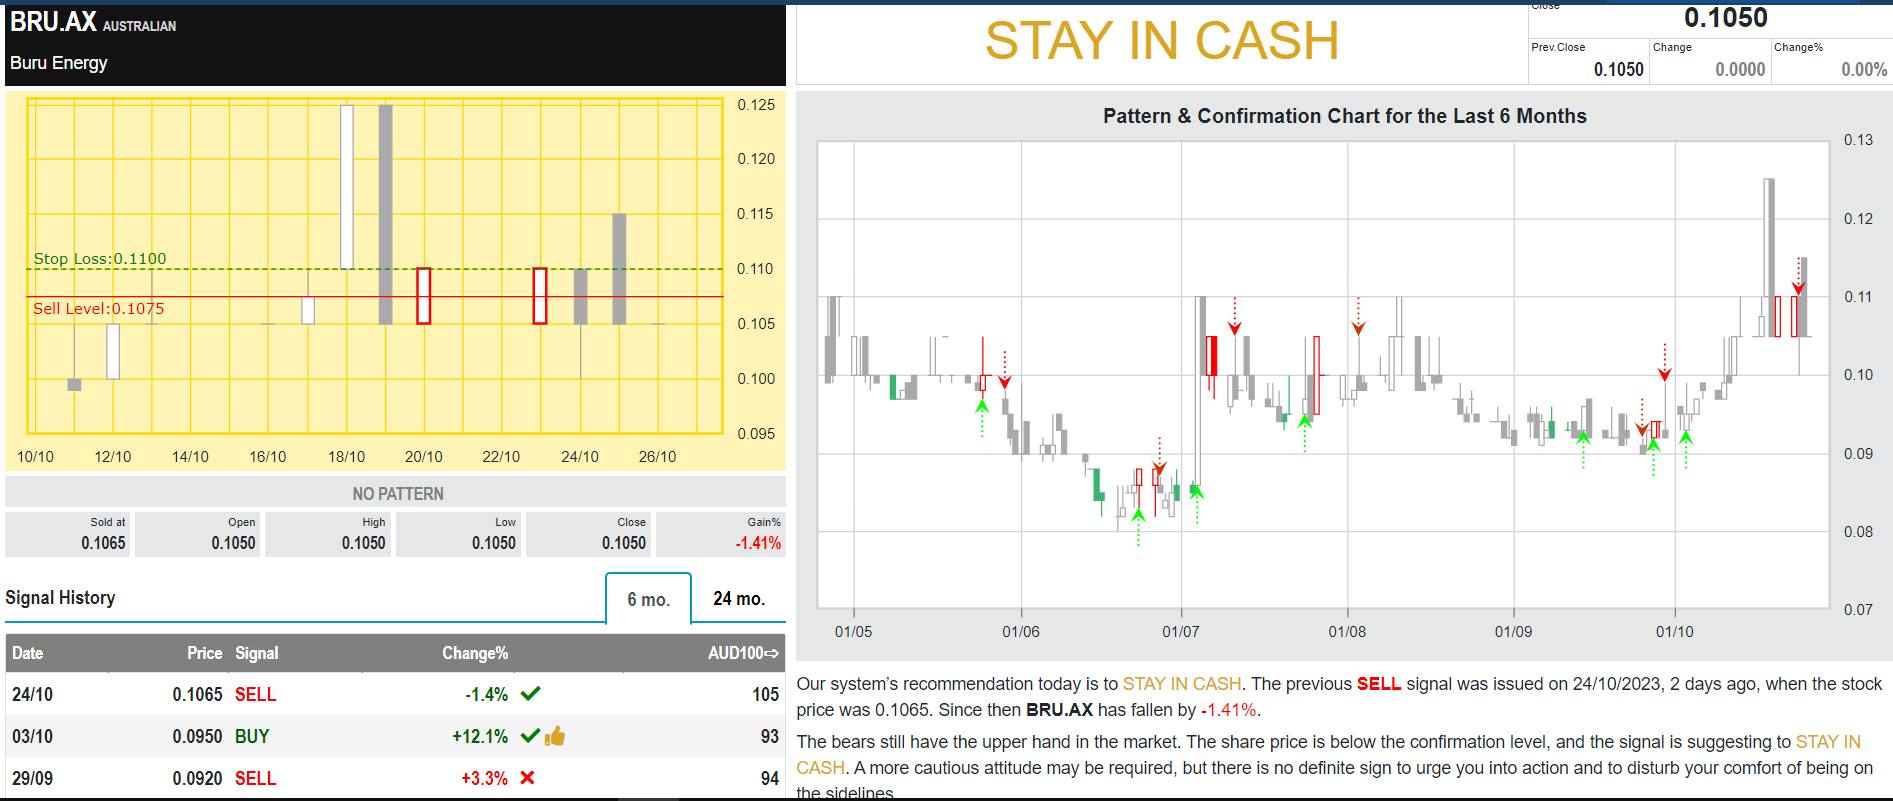Click the green checkmark in 24/10 row
Screen dimensions: 1893x801
click(x=531, y=694)
